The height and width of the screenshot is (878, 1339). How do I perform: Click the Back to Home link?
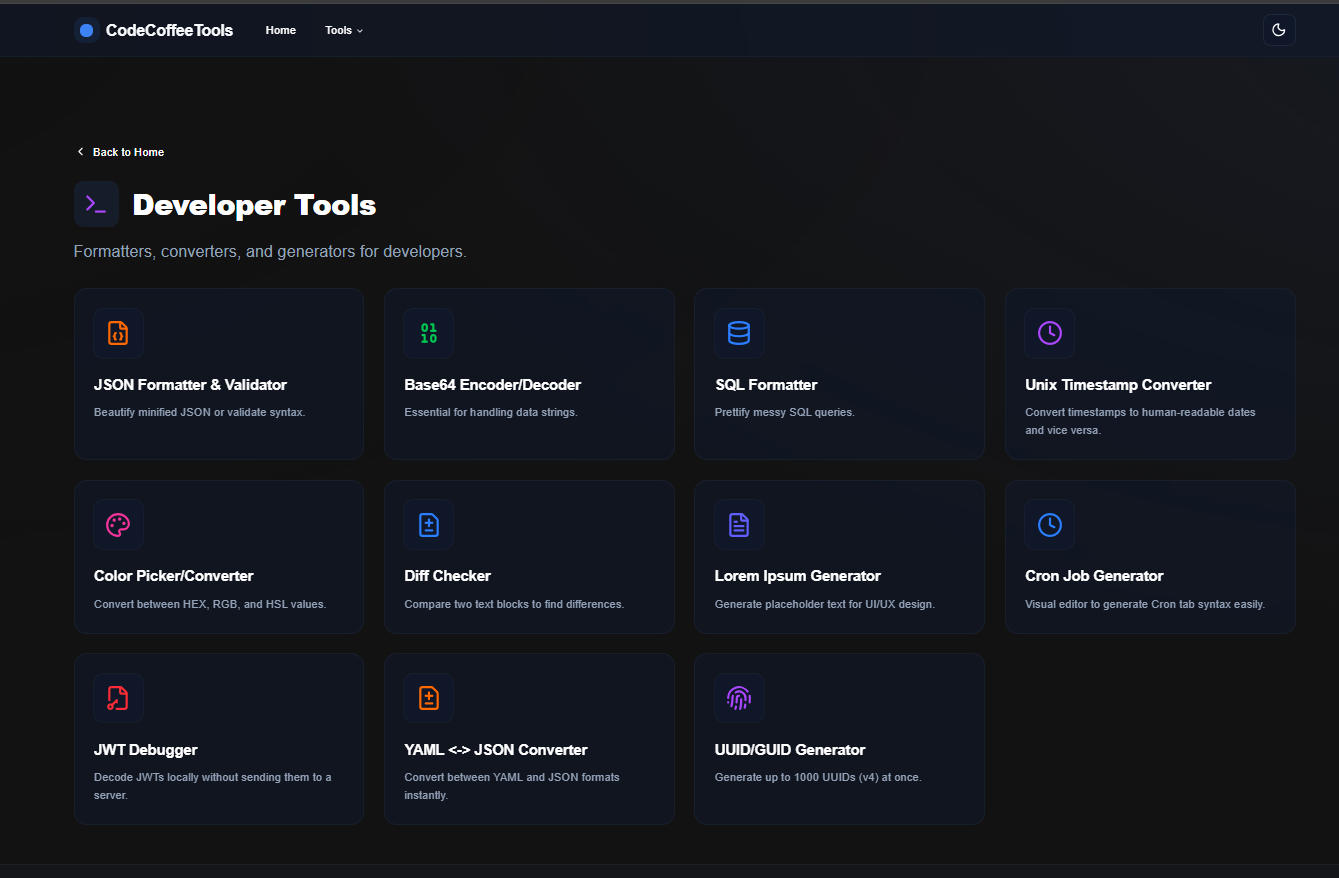(120, 151)
